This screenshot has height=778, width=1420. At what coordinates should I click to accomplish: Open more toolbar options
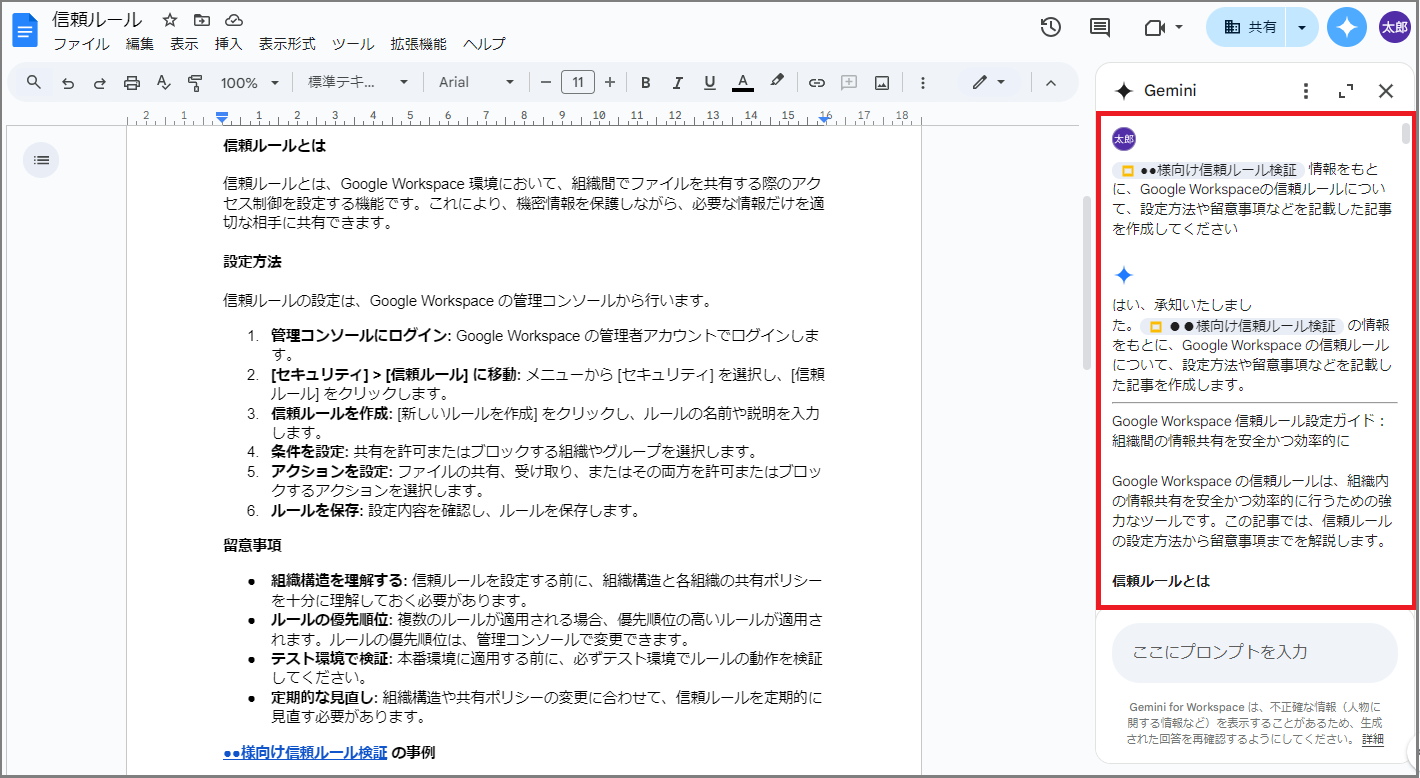(x=922, y=82)
